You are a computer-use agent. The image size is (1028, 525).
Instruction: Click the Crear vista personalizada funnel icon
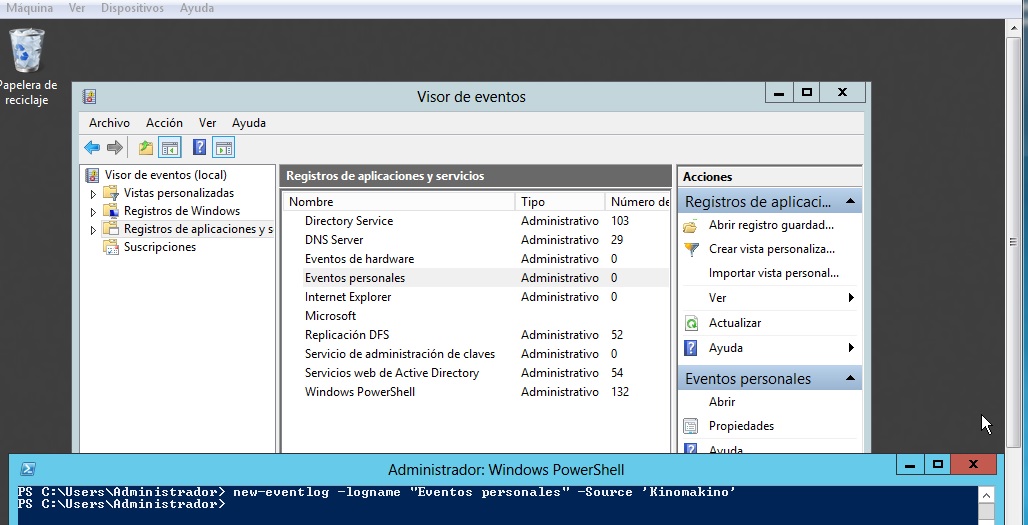coord(690,249)
